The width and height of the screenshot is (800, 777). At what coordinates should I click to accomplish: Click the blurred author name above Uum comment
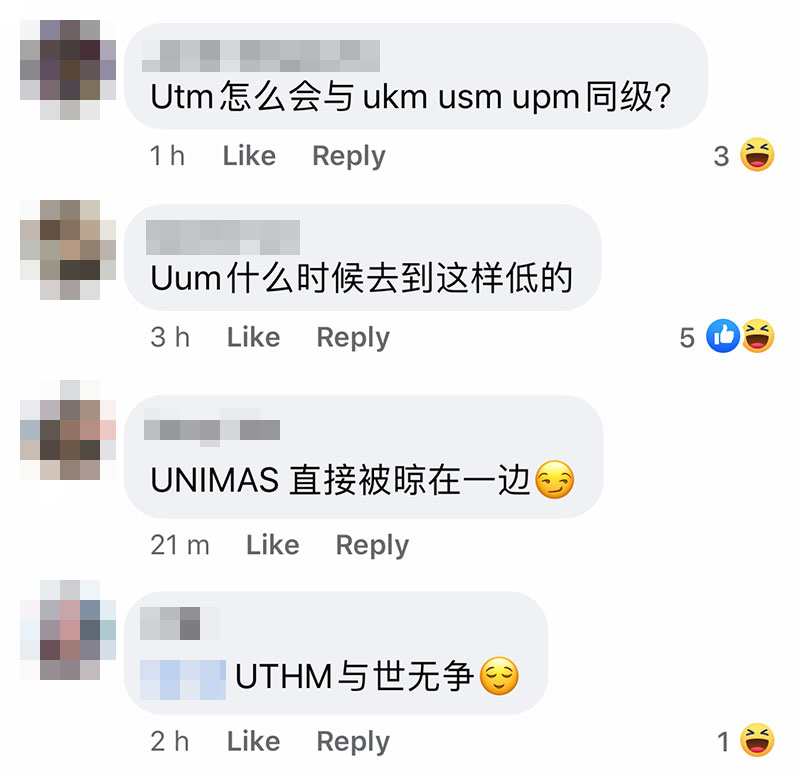click(x=223, y=238)
